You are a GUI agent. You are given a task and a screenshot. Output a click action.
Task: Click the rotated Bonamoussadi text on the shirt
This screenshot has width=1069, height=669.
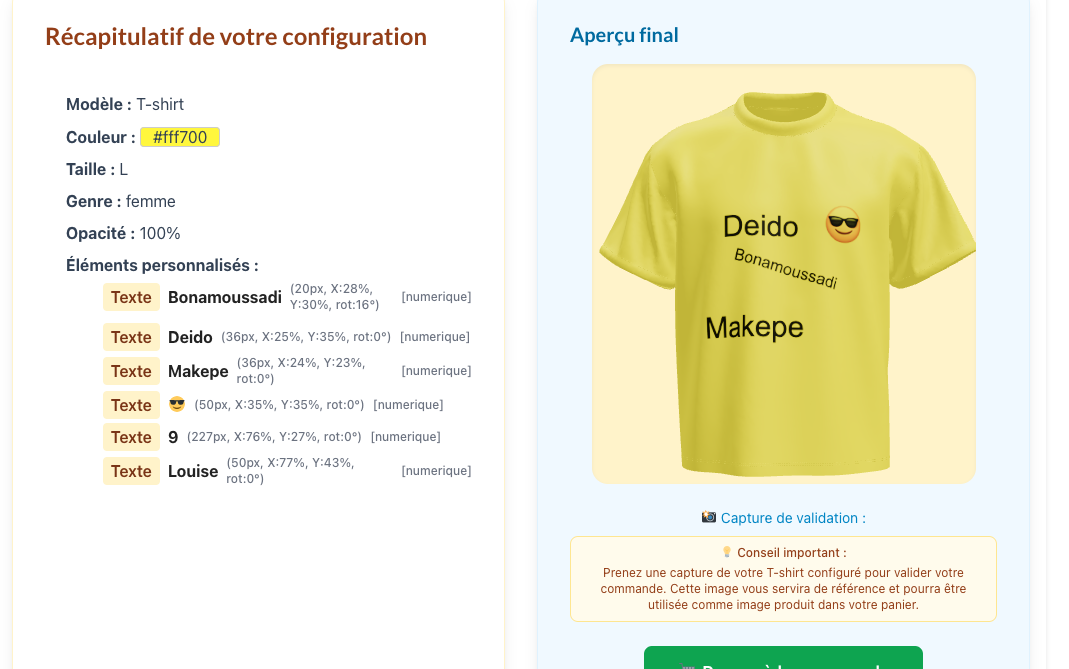785,269
